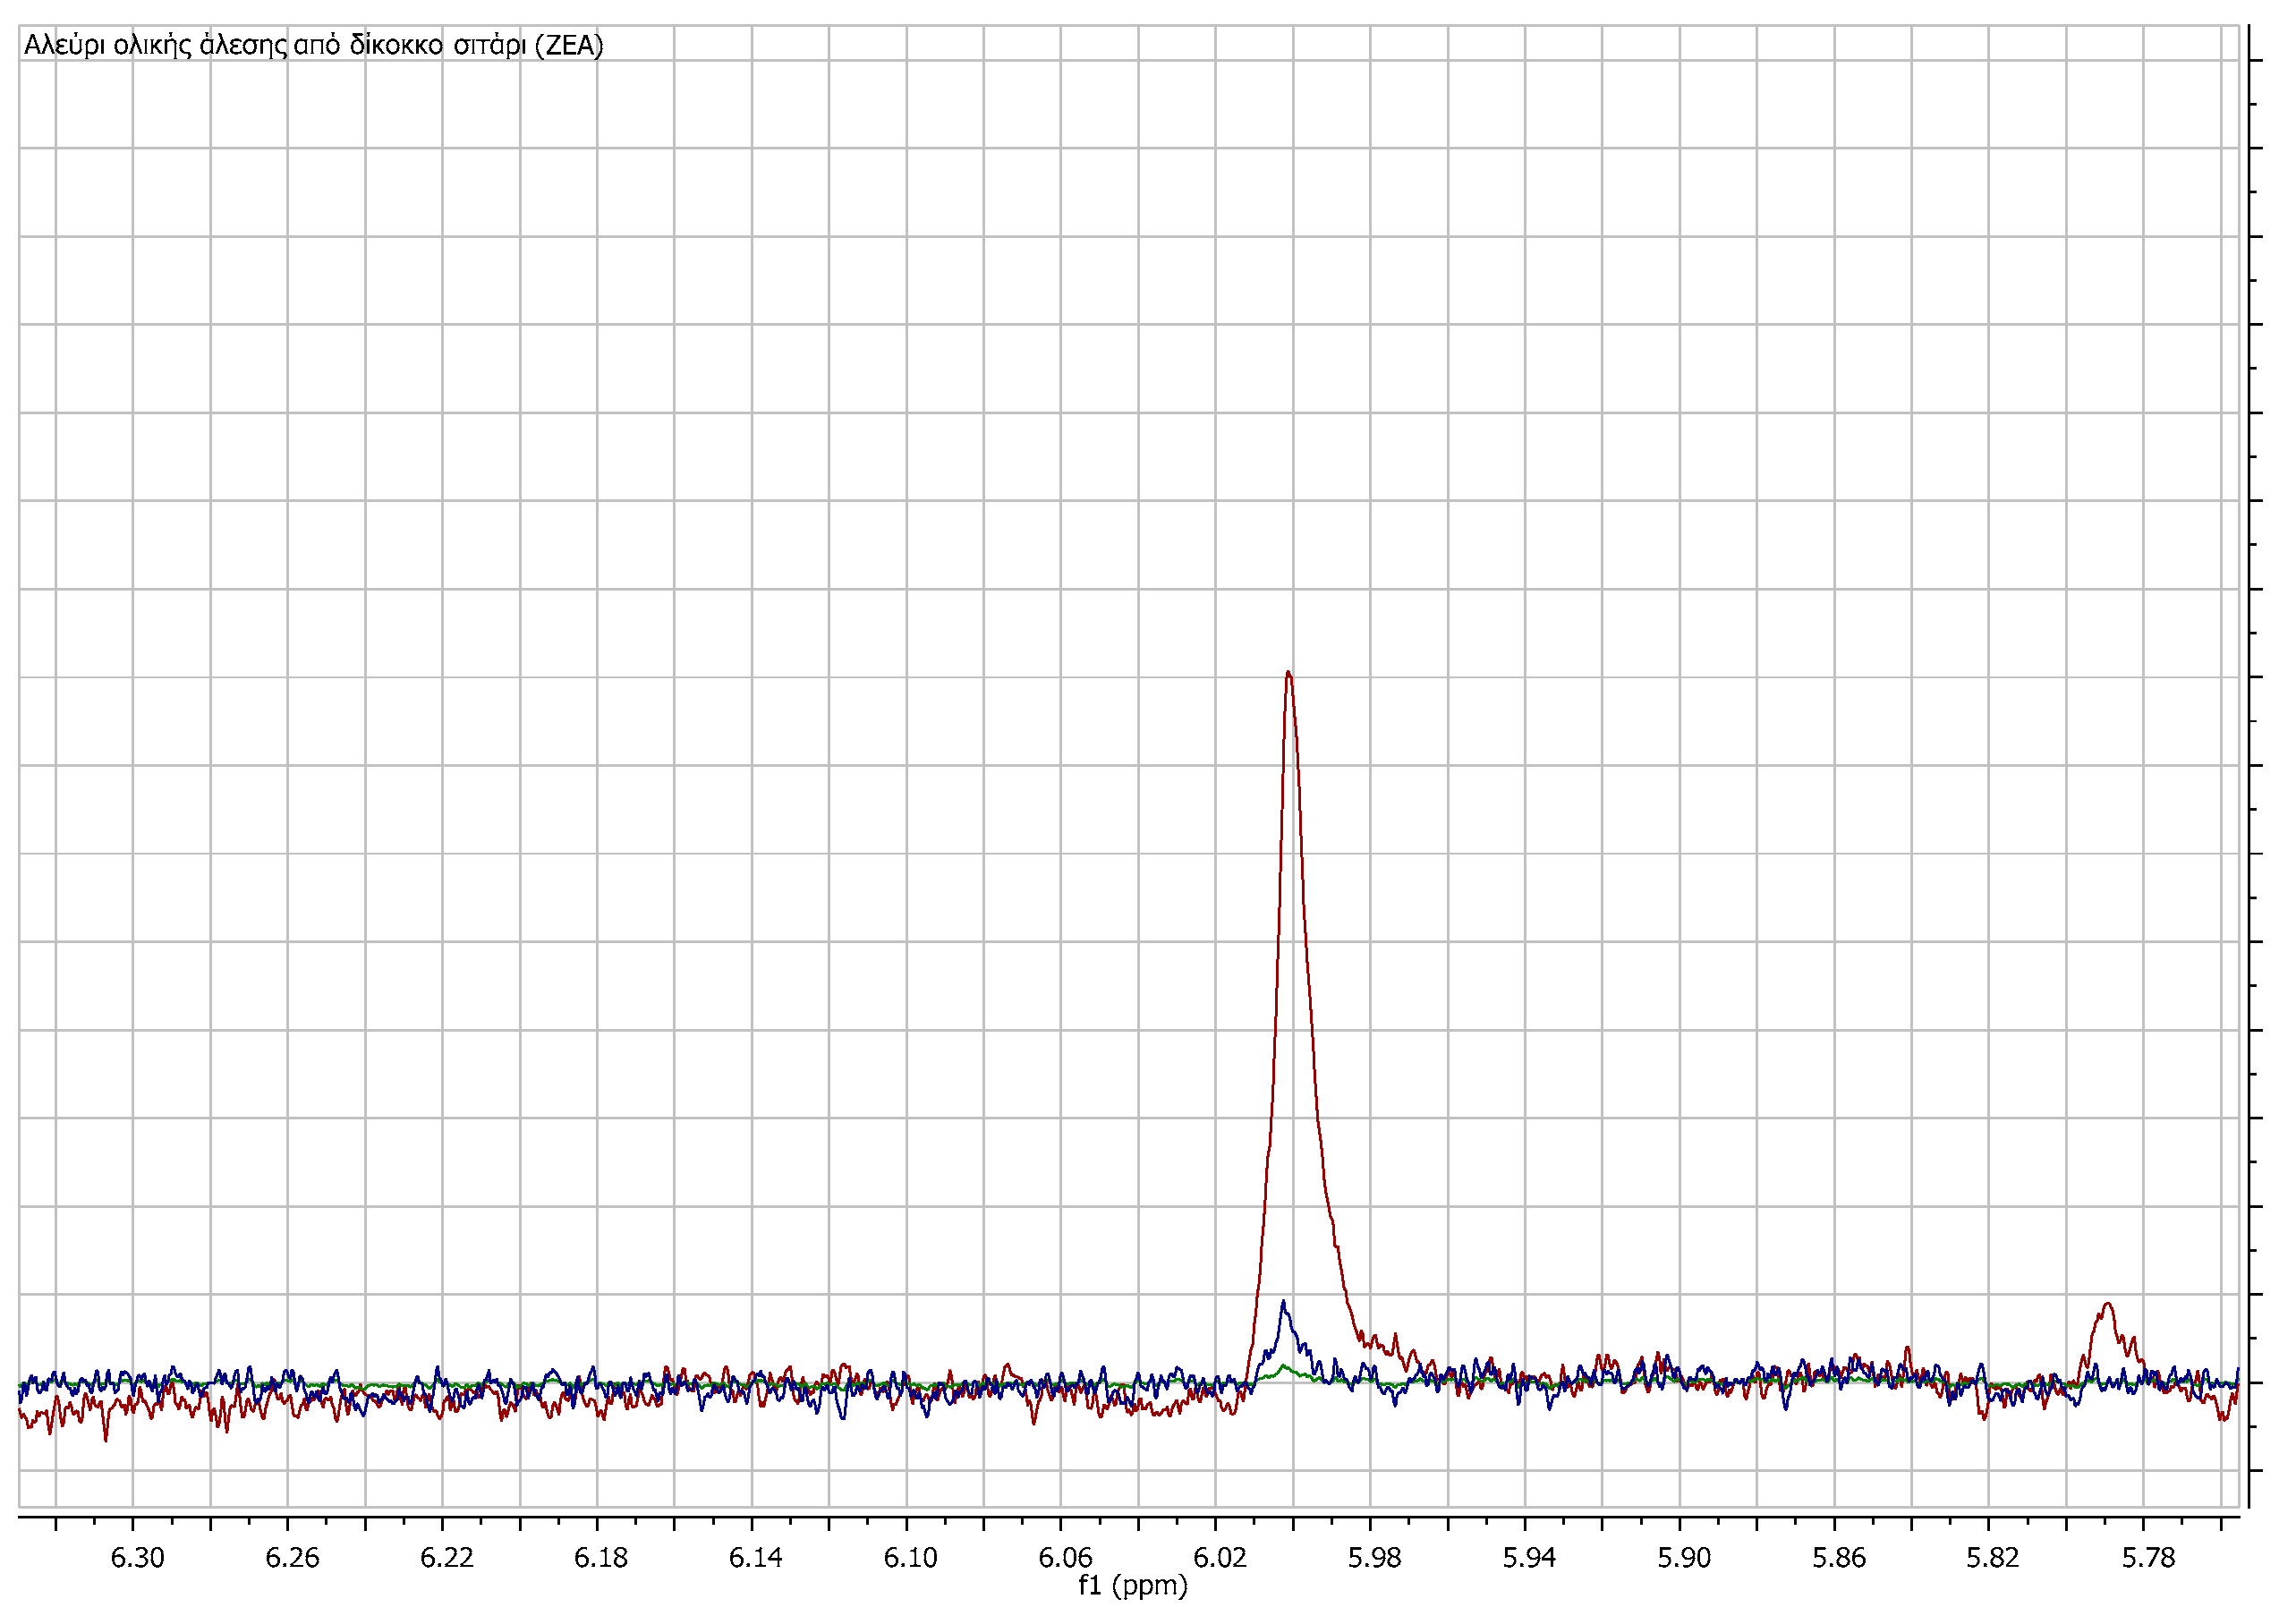Click the small red peak near 5.79 ppm
The width and height of the screenshot is (2296, 1616).
[2108, 1305]
